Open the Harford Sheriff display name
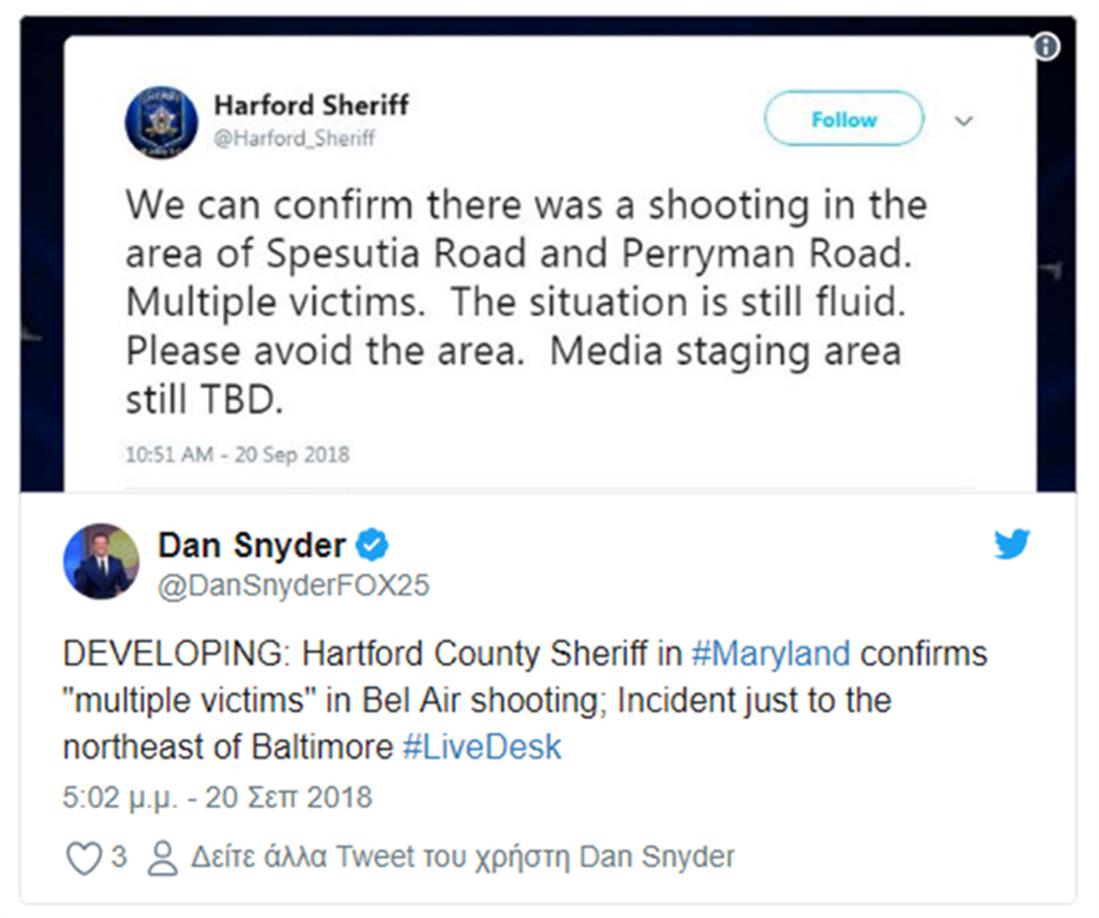The width and height of the screenshot is (1099, 918). (311, 105)
